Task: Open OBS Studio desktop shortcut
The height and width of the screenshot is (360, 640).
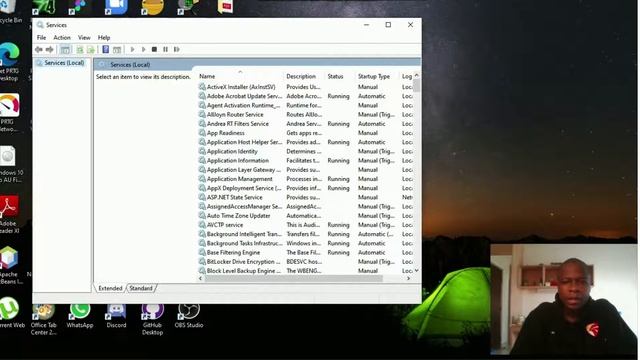Action: point(189,317)
